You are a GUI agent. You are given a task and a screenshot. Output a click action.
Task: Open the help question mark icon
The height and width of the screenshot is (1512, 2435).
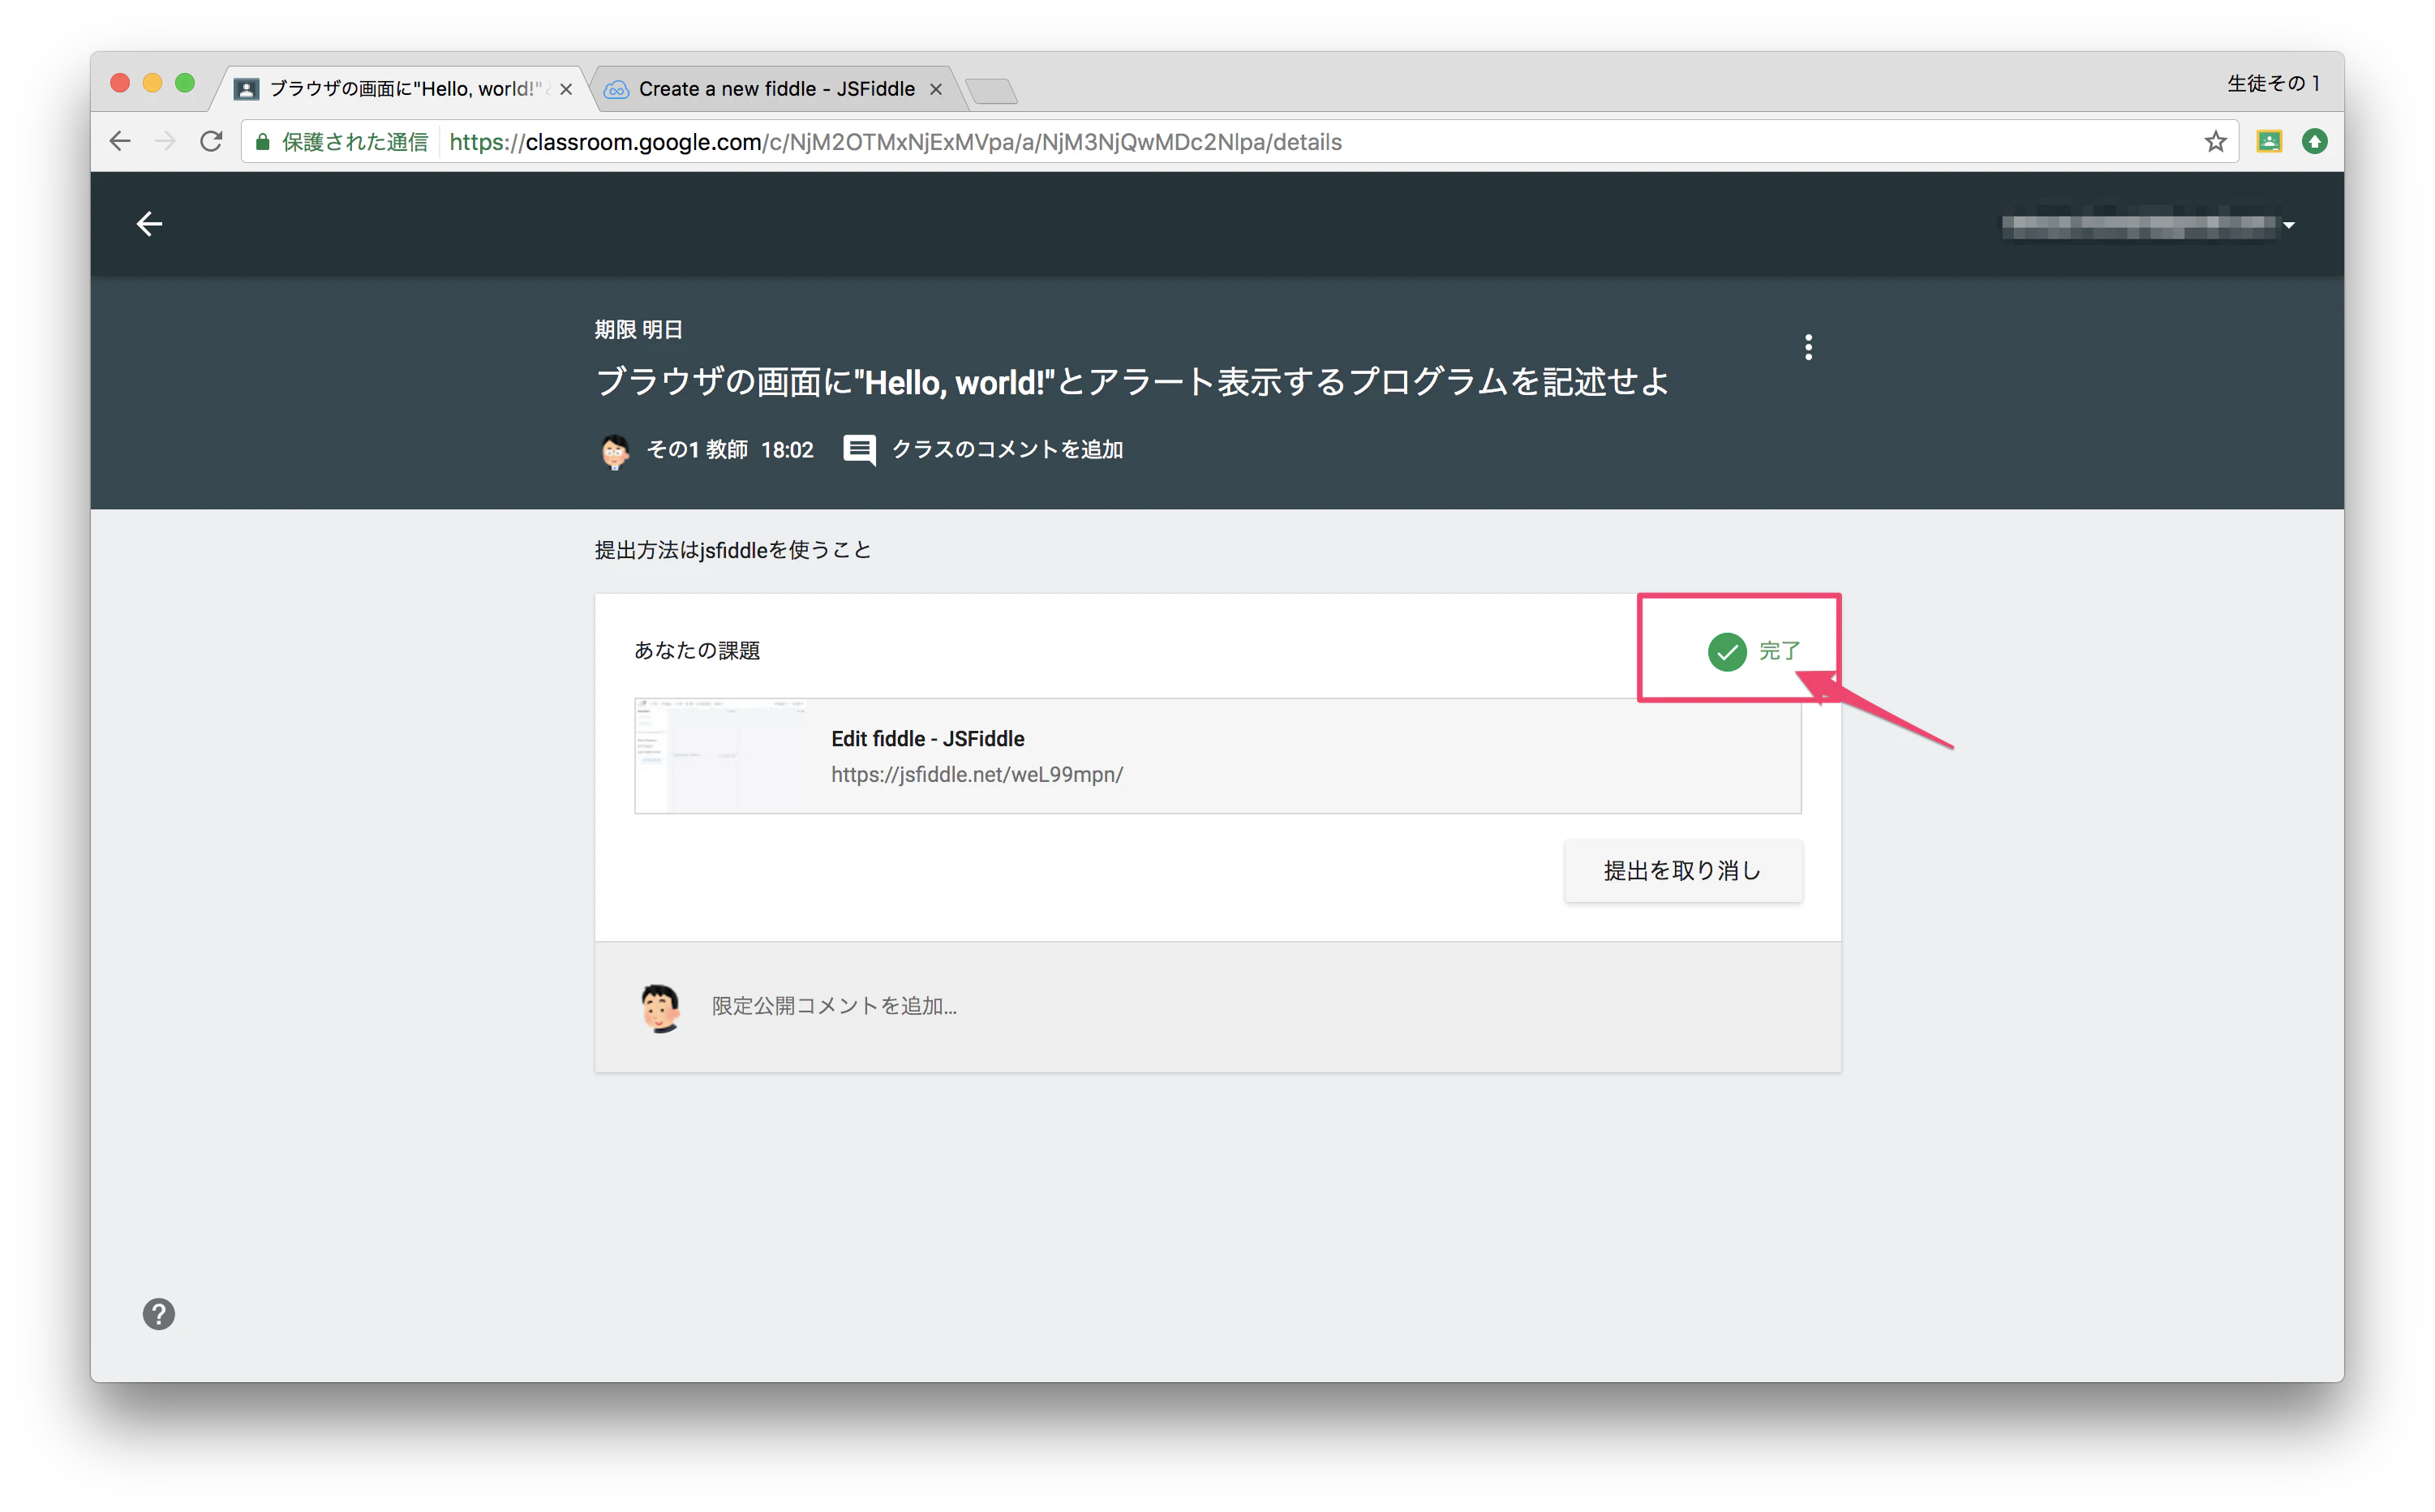point(159,1313)
